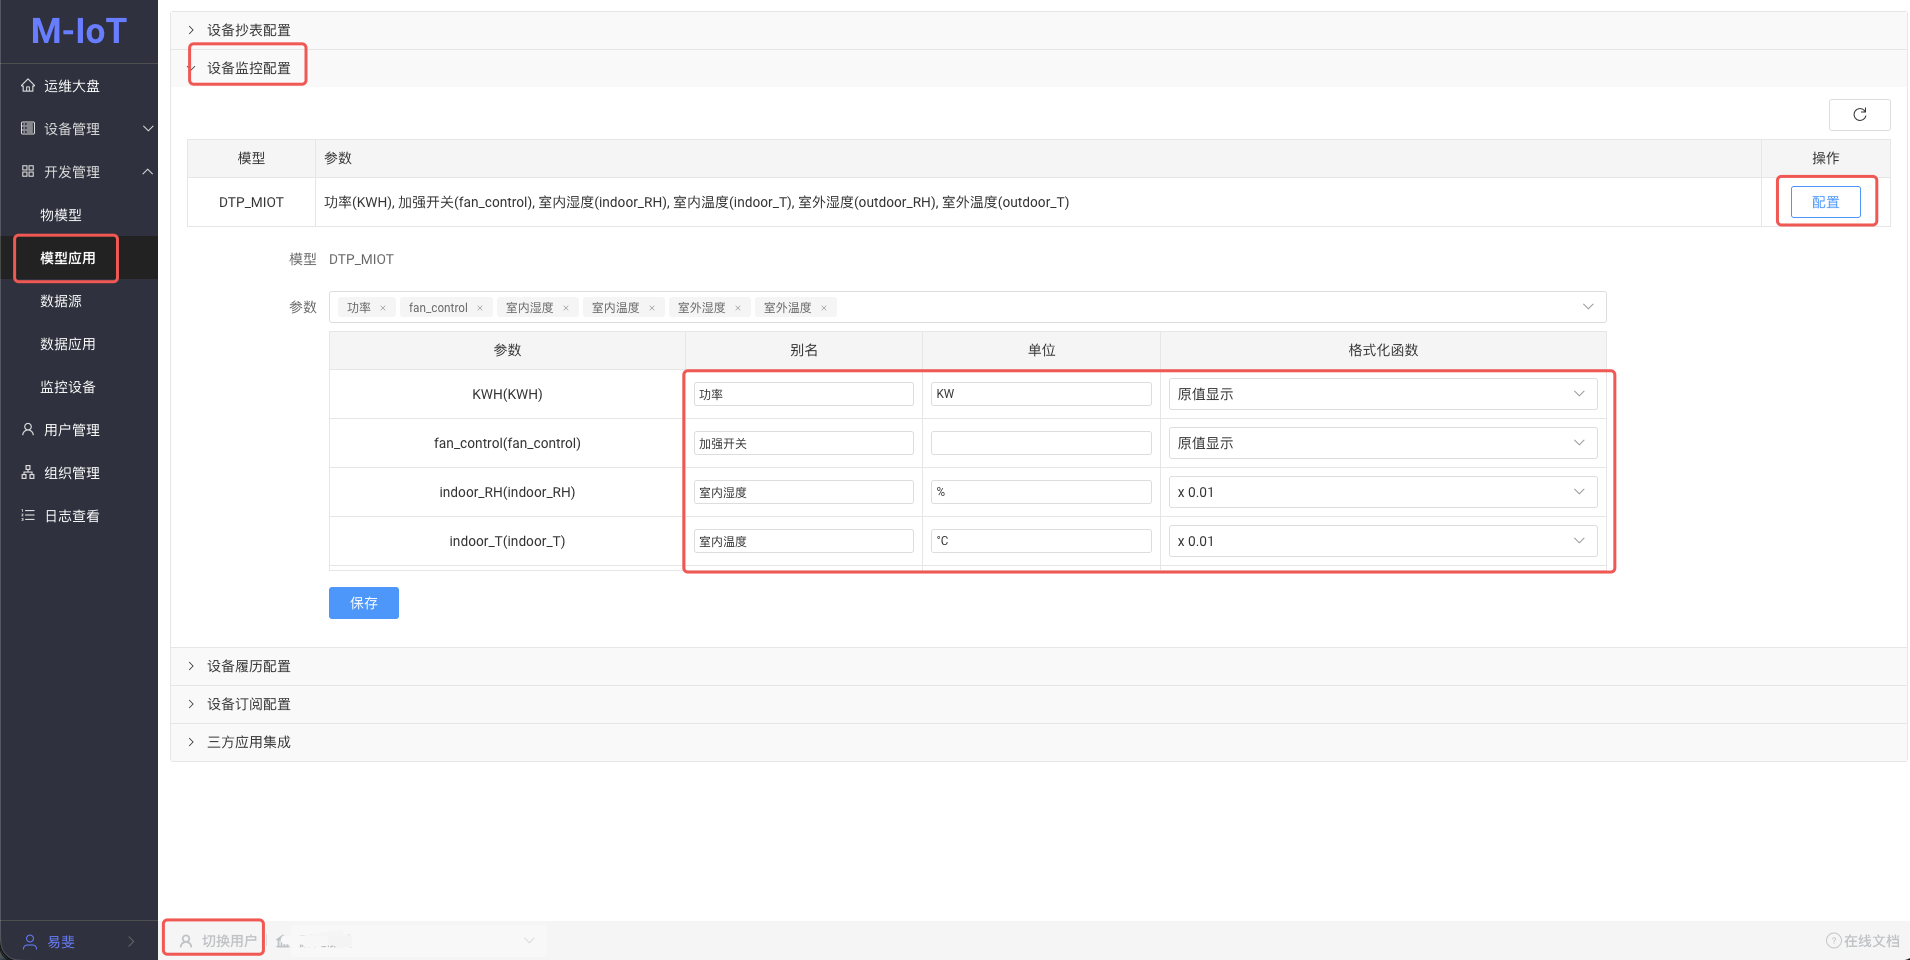Click the 配置 button for DTP_MIOT
This screenshot has height=960, width=1910.
click(1825, 202)
